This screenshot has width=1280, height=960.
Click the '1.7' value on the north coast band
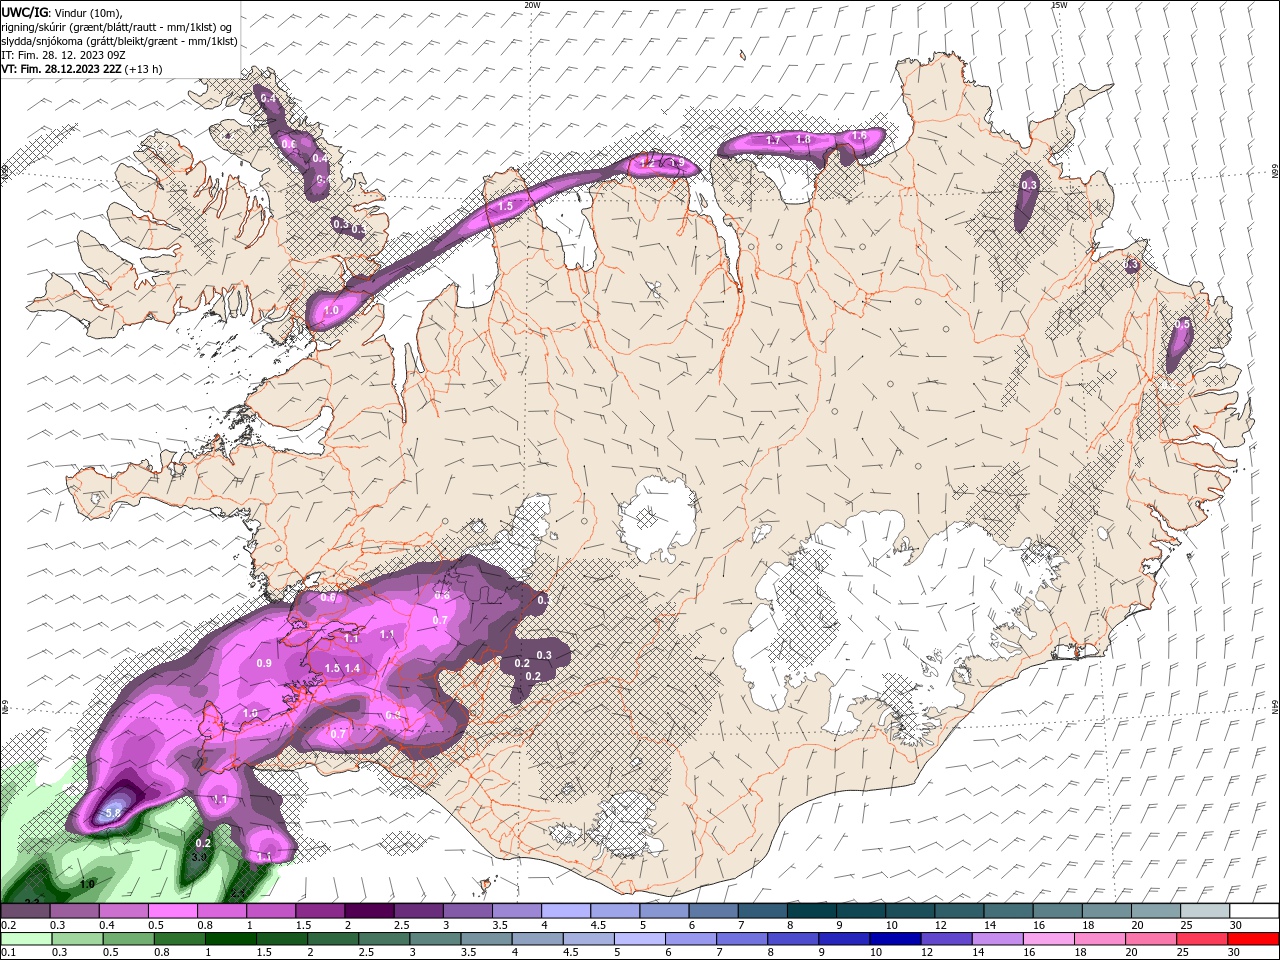(773, 141)
